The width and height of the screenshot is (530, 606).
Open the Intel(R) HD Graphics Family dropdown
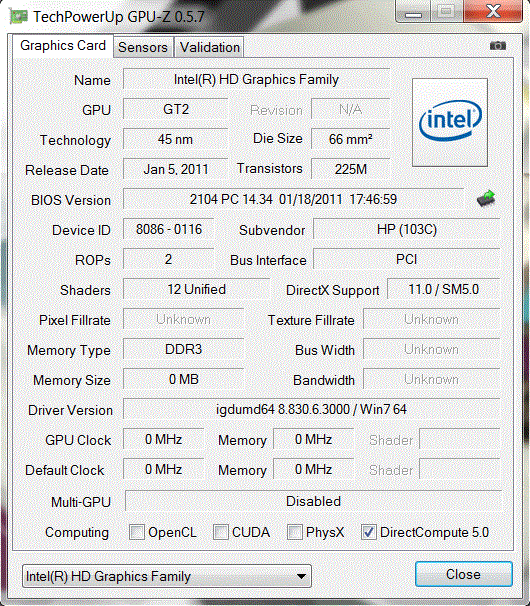click(167, 576)
